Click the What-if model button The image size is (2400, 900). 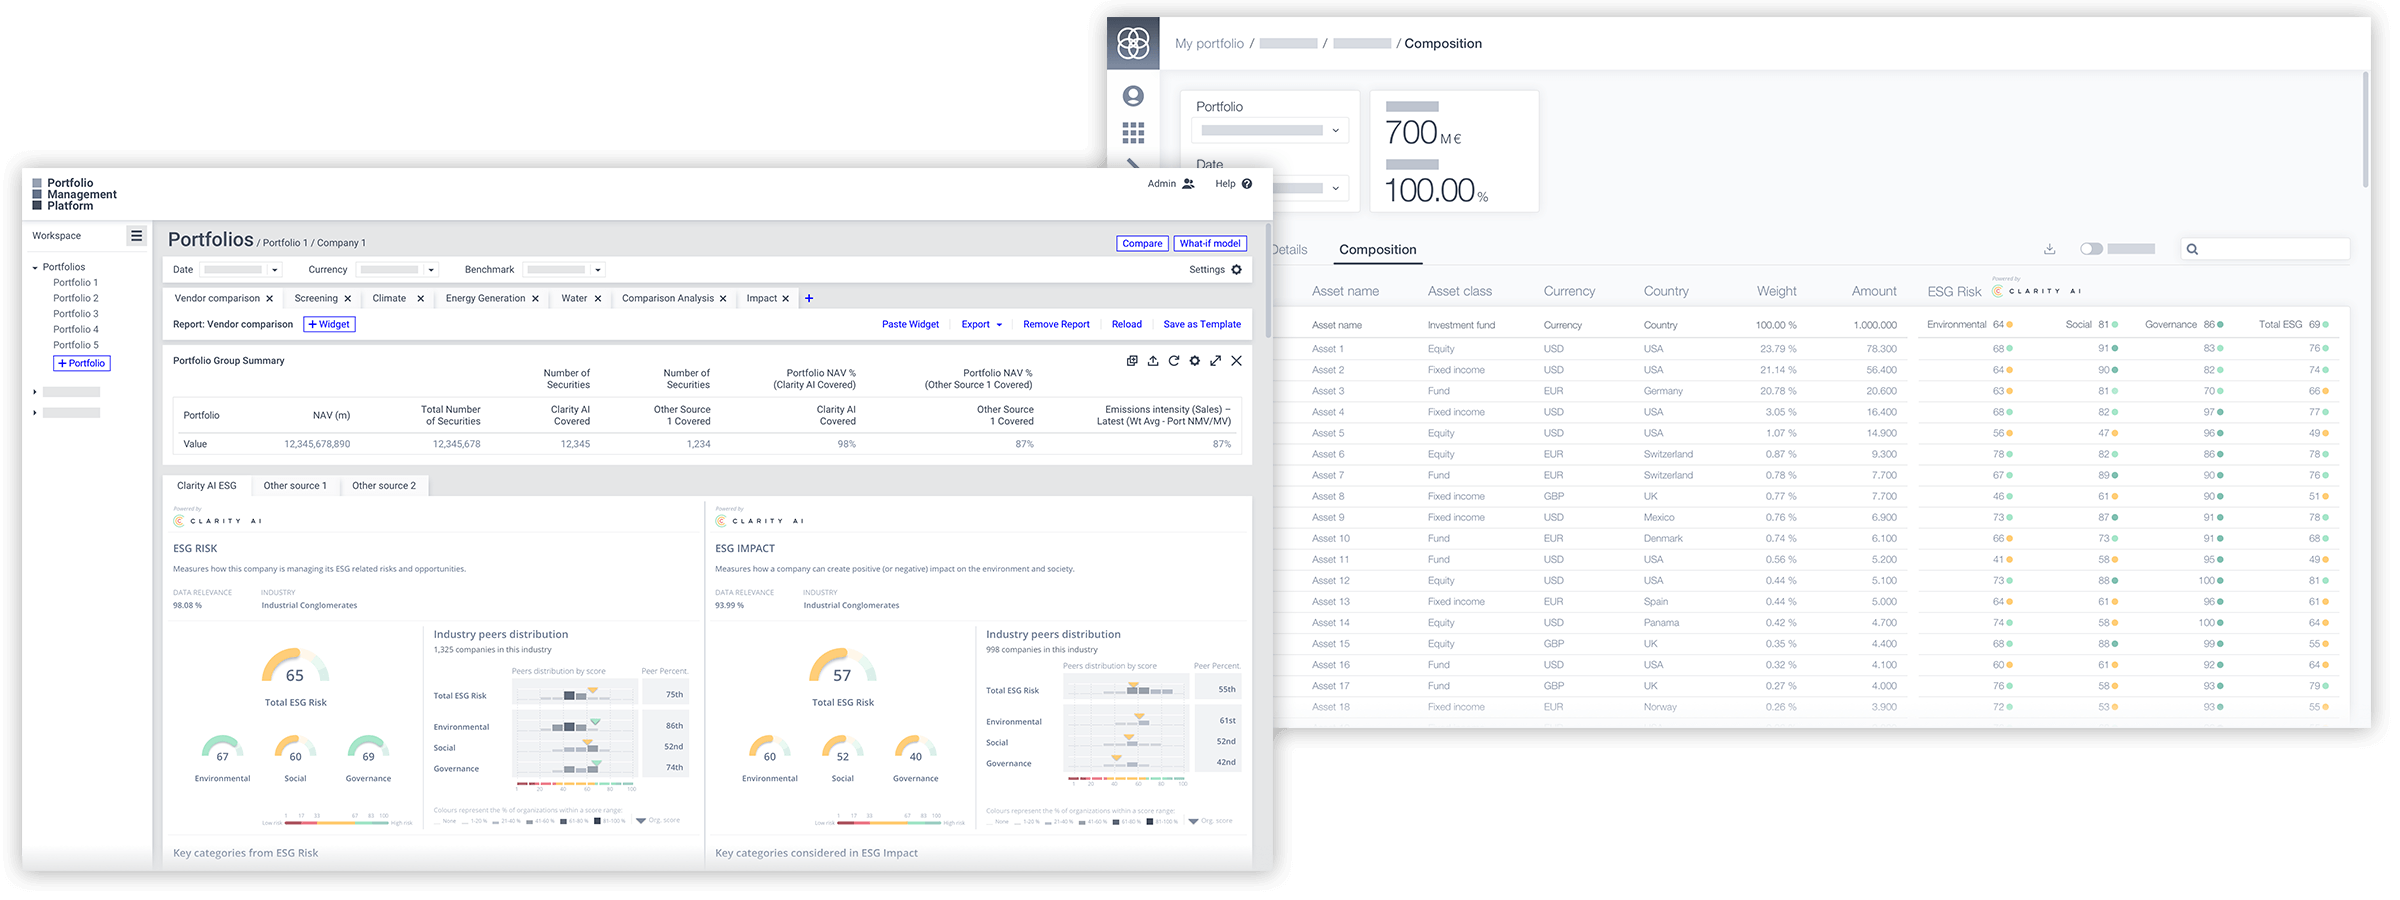click(x=1210, y=243)
